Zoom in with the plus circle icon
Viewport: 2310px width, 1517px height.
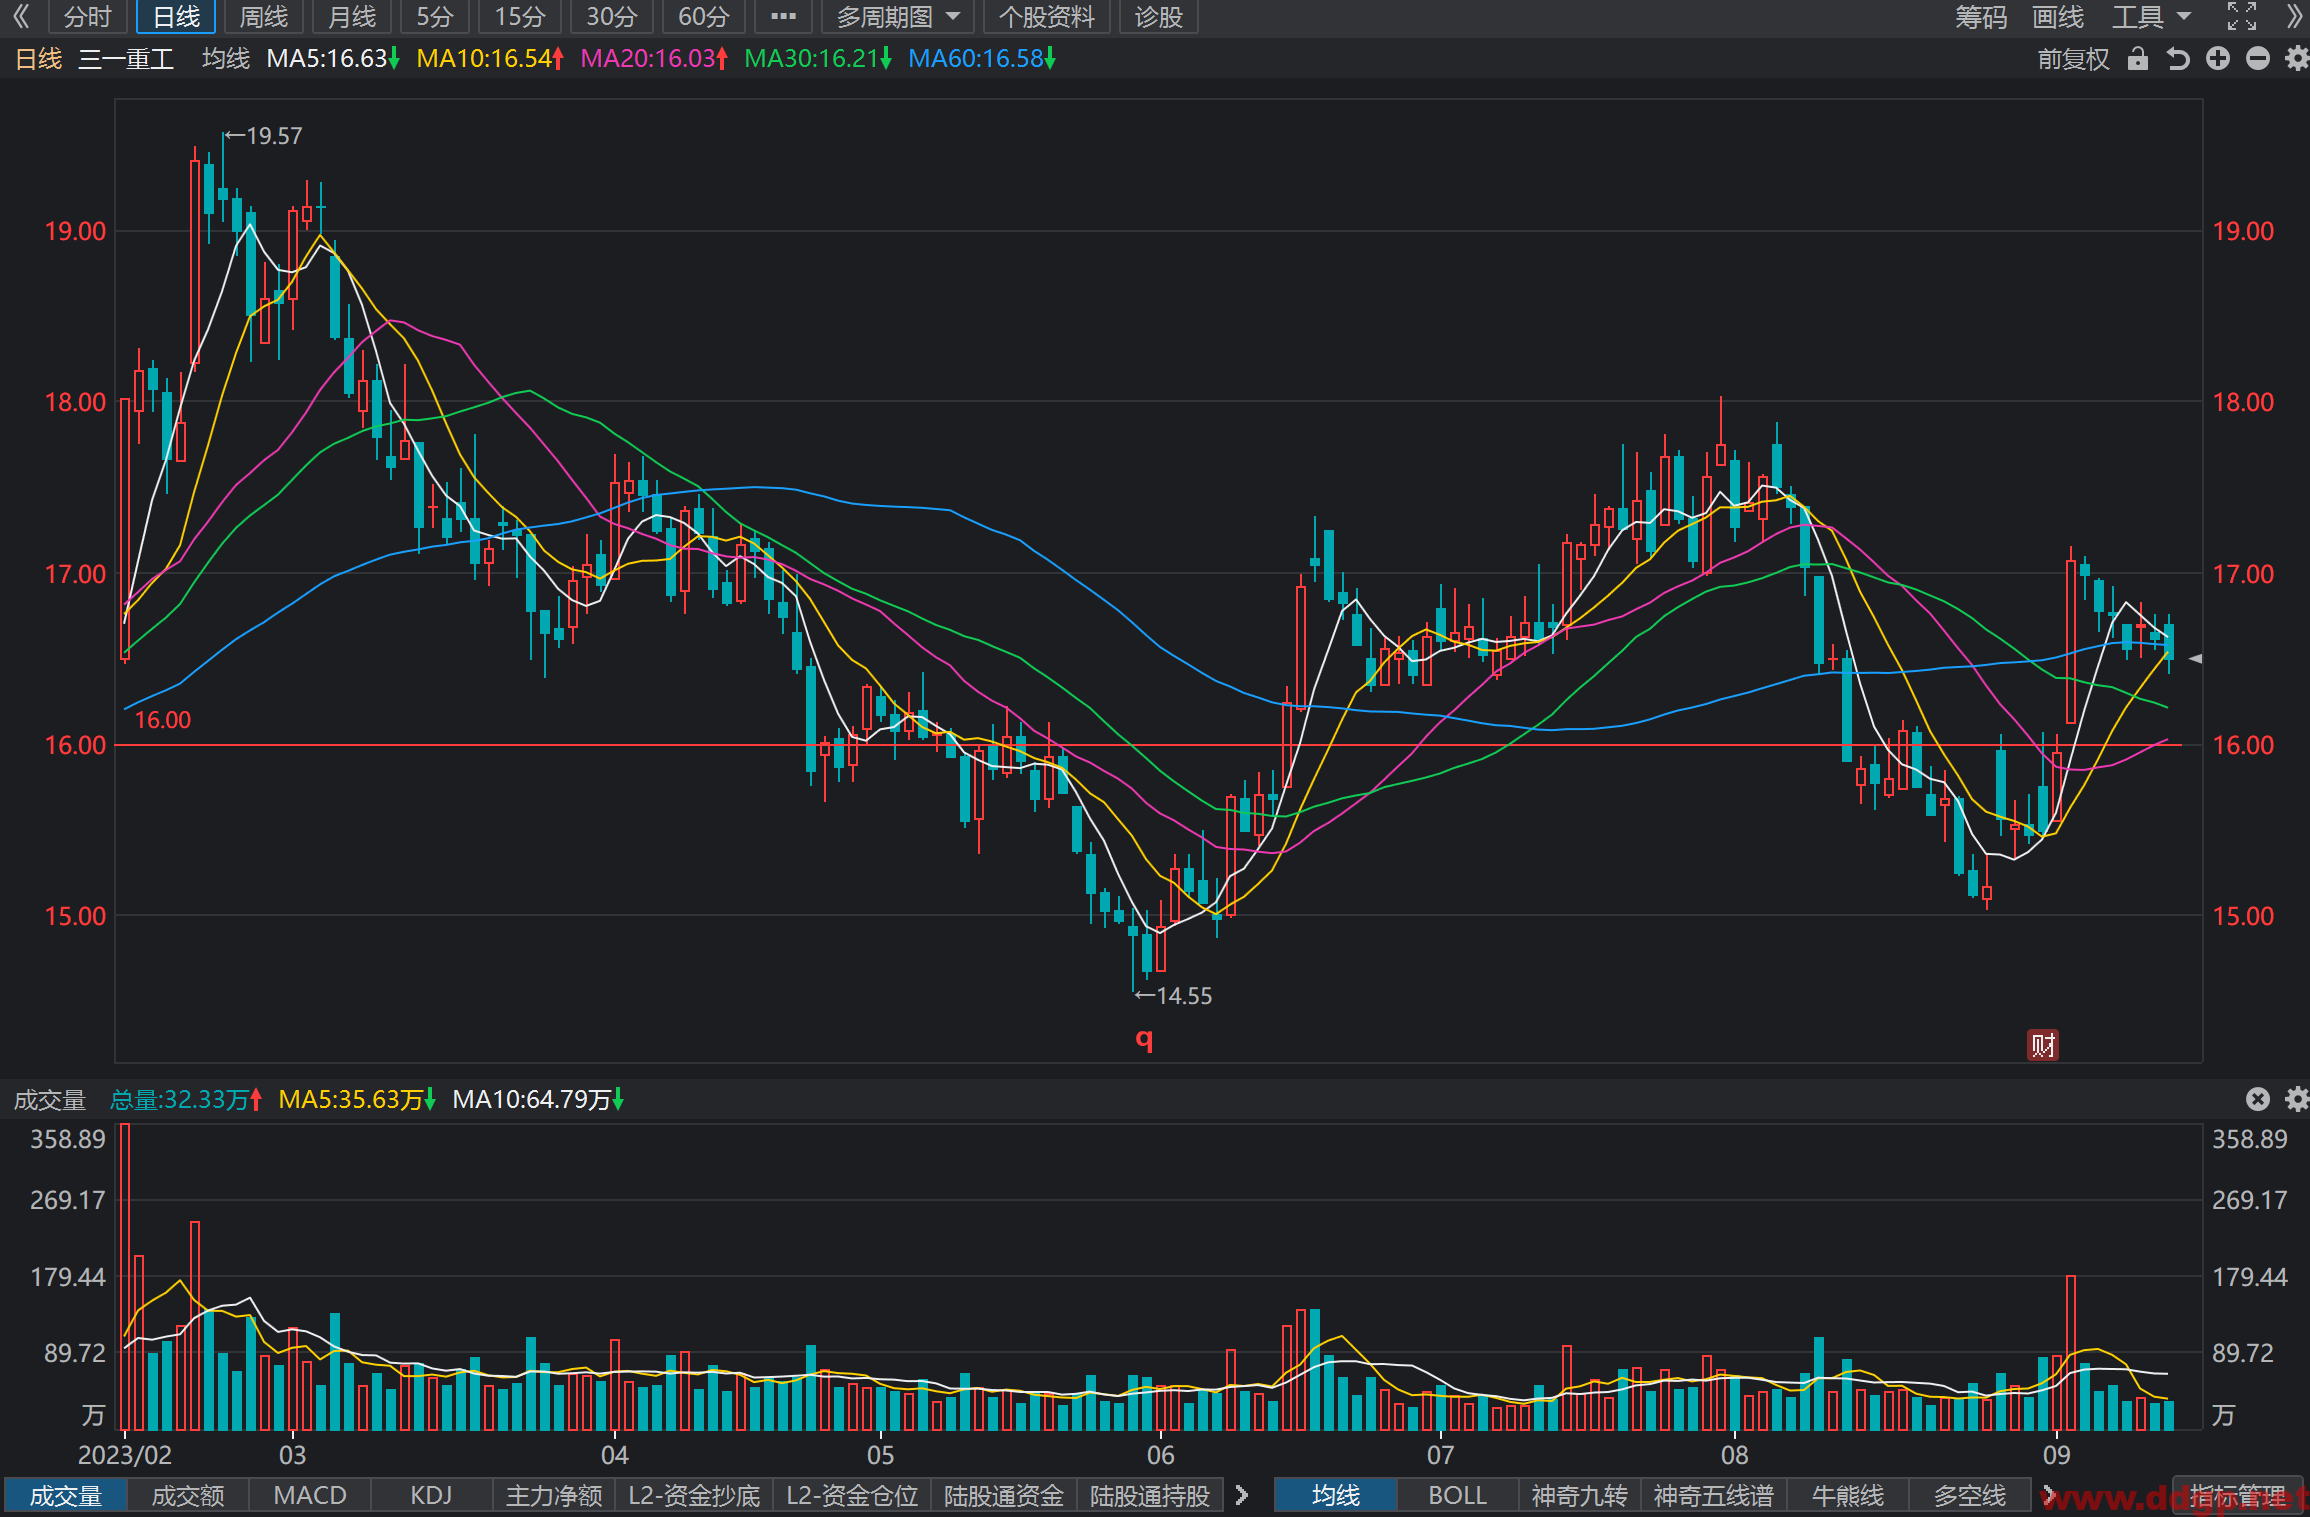click(2218, 59)
